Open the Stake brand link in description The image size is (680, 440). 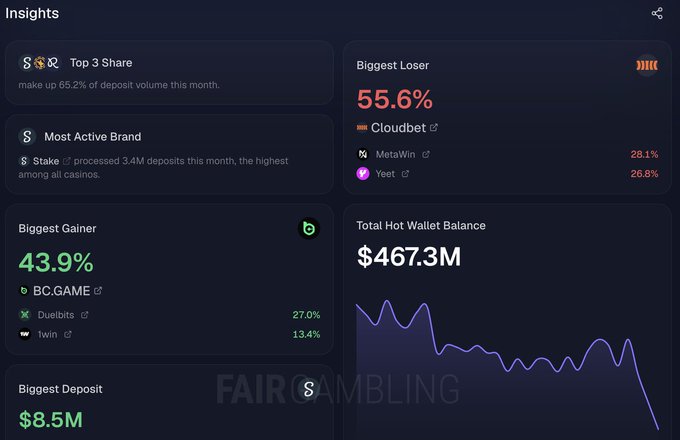coord(46,161)
